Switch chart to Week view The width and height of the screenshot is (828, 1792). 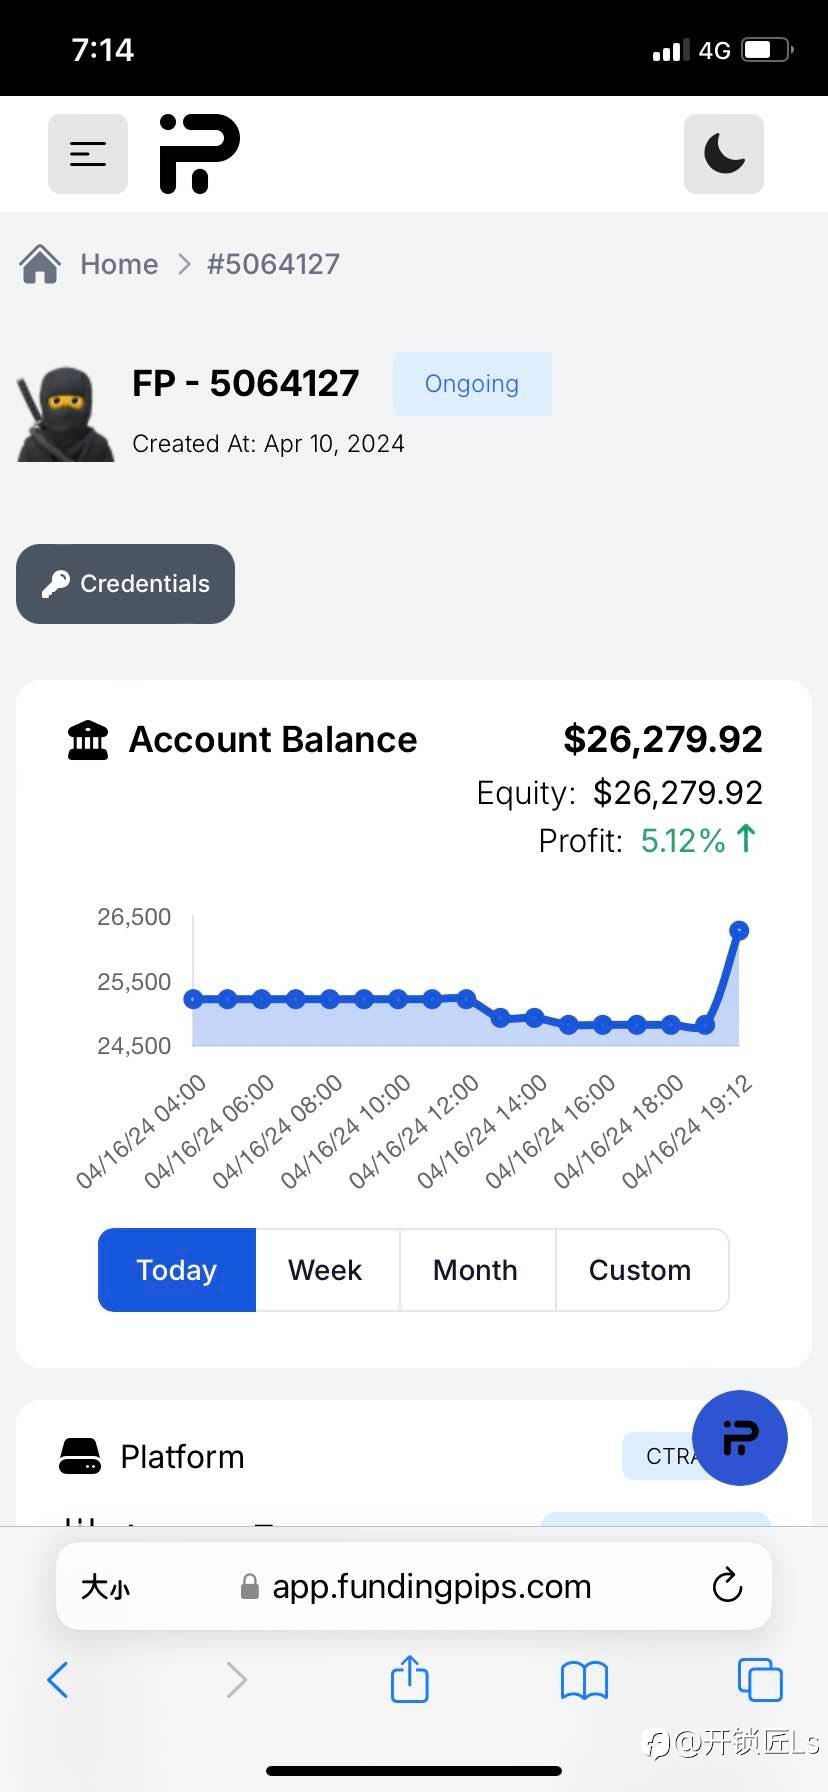pos(325,1270)
